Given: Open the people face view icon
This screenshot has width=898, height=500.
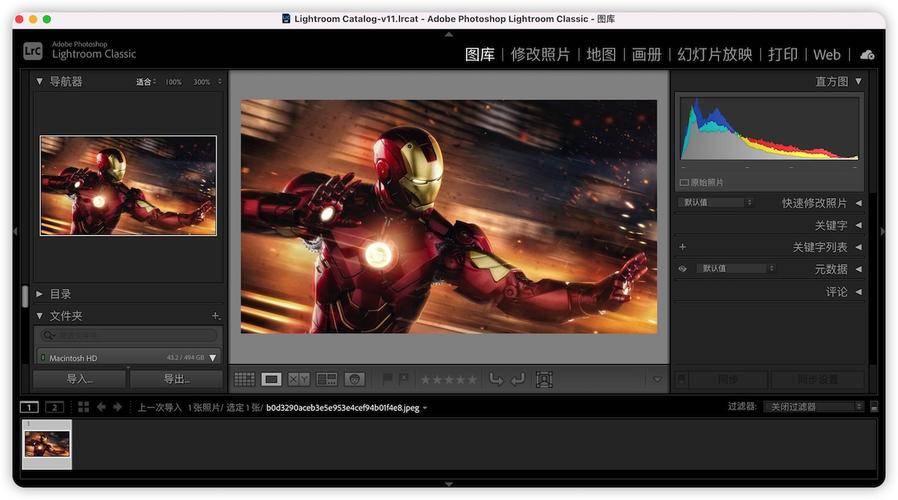Looking at the screenshot, I should pyautogui.click(x=355, y=379).
